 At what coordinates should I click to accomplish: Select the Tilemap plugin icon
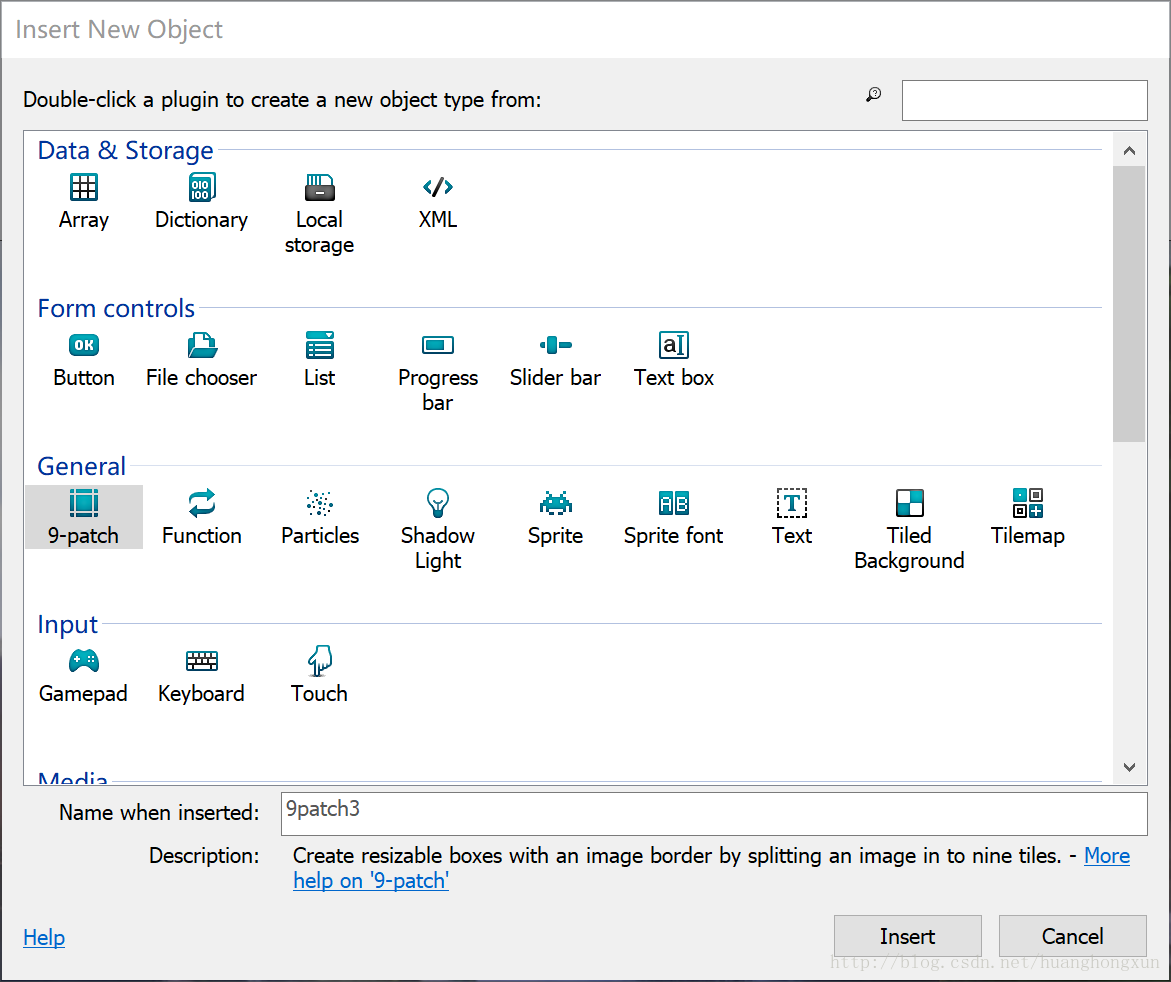pos(1027,504)
